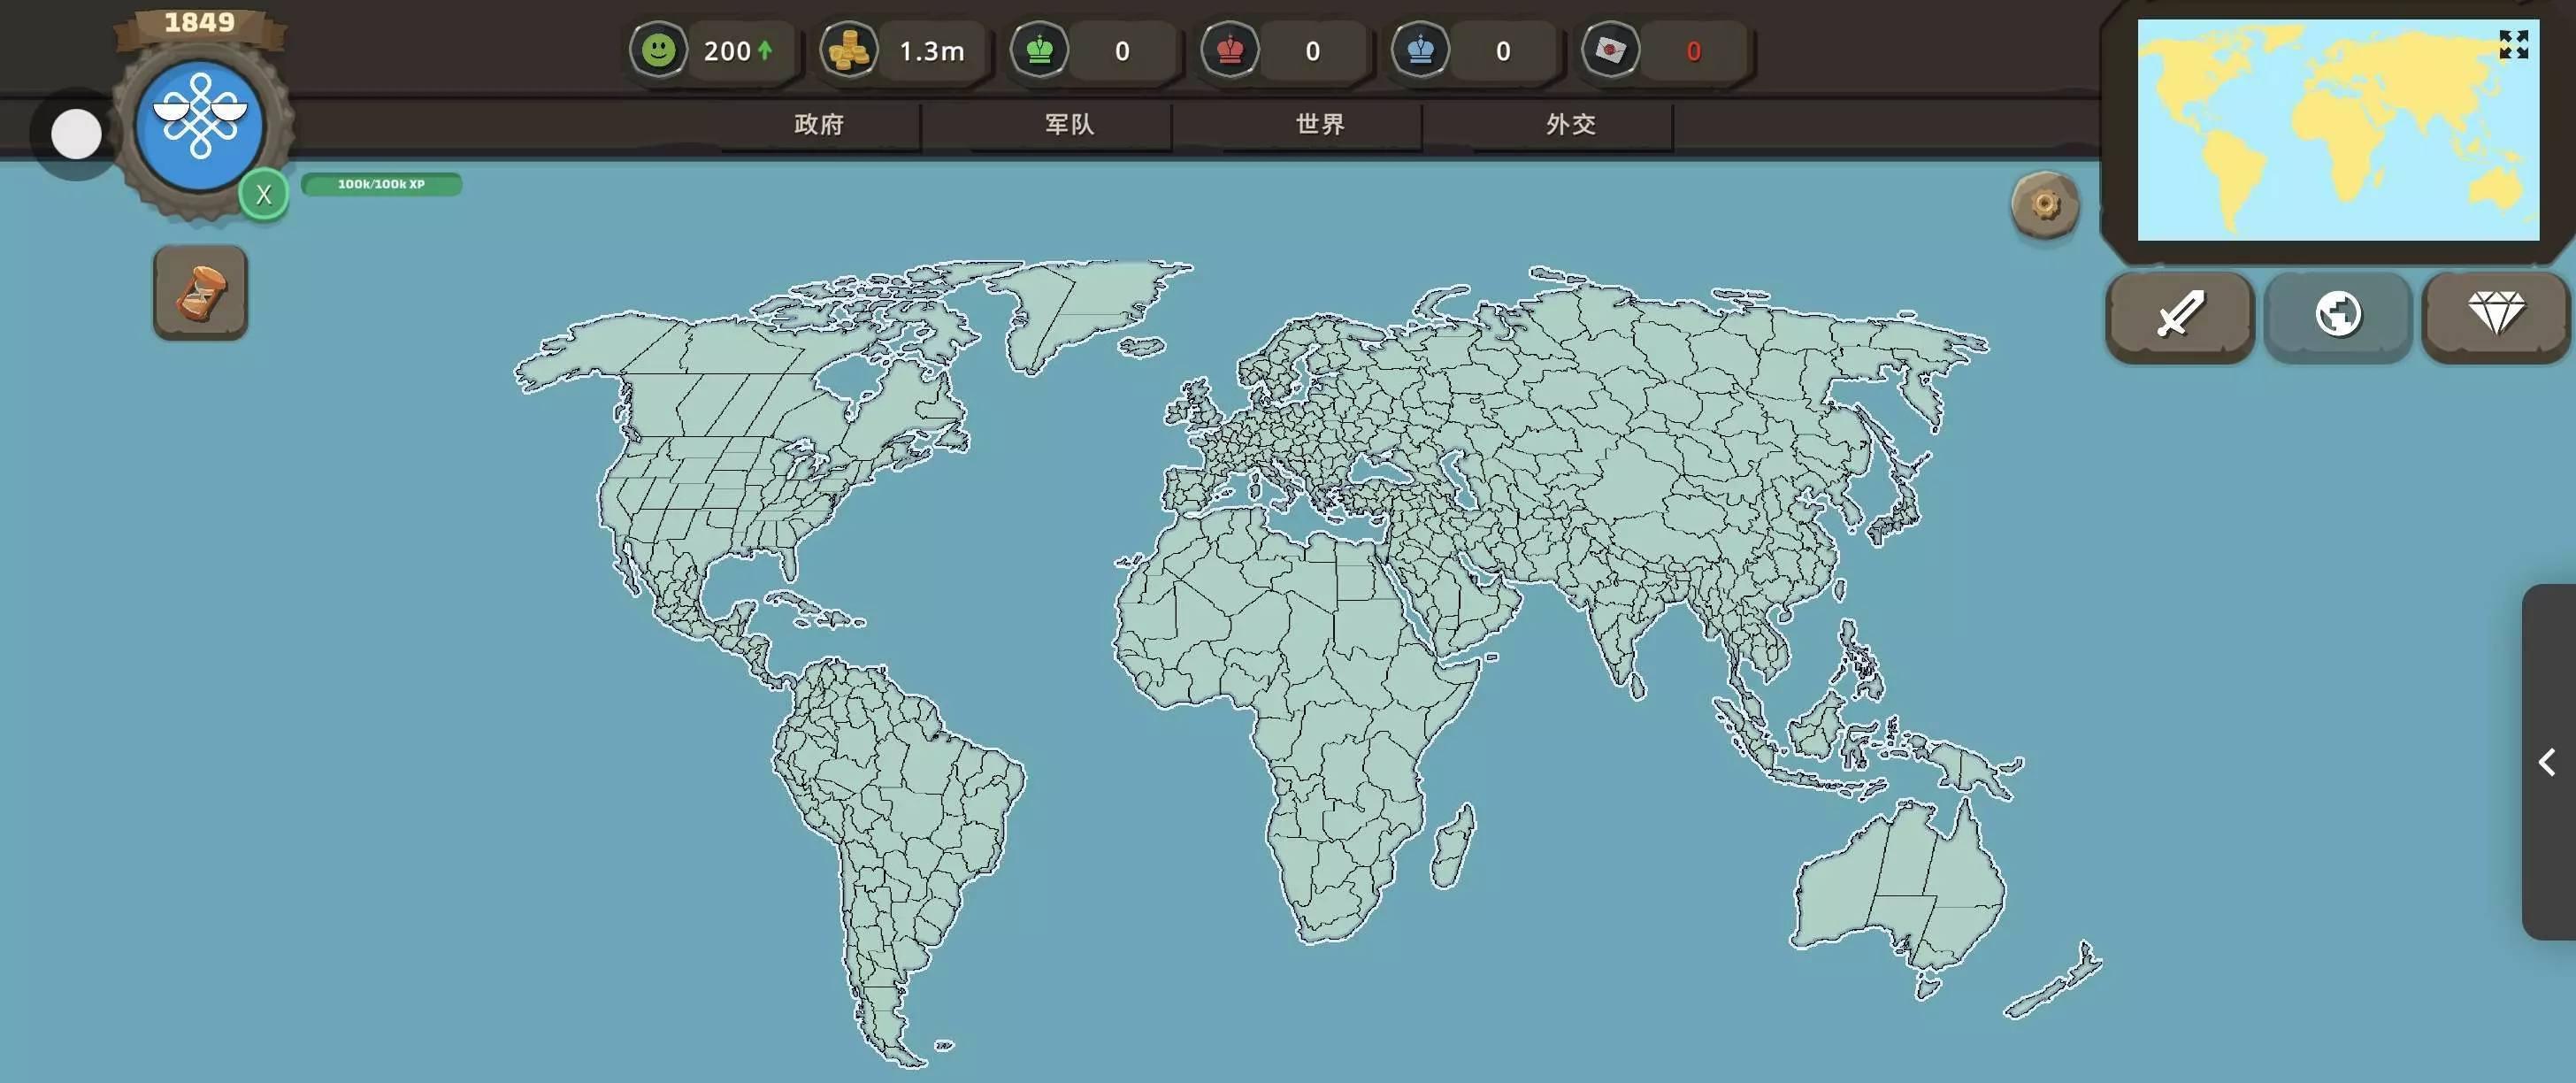The height and width of the screenshot is (1083, 2576).
Task: Expand the minimap with fullscreen icon
Action: tap(2513, 44)
